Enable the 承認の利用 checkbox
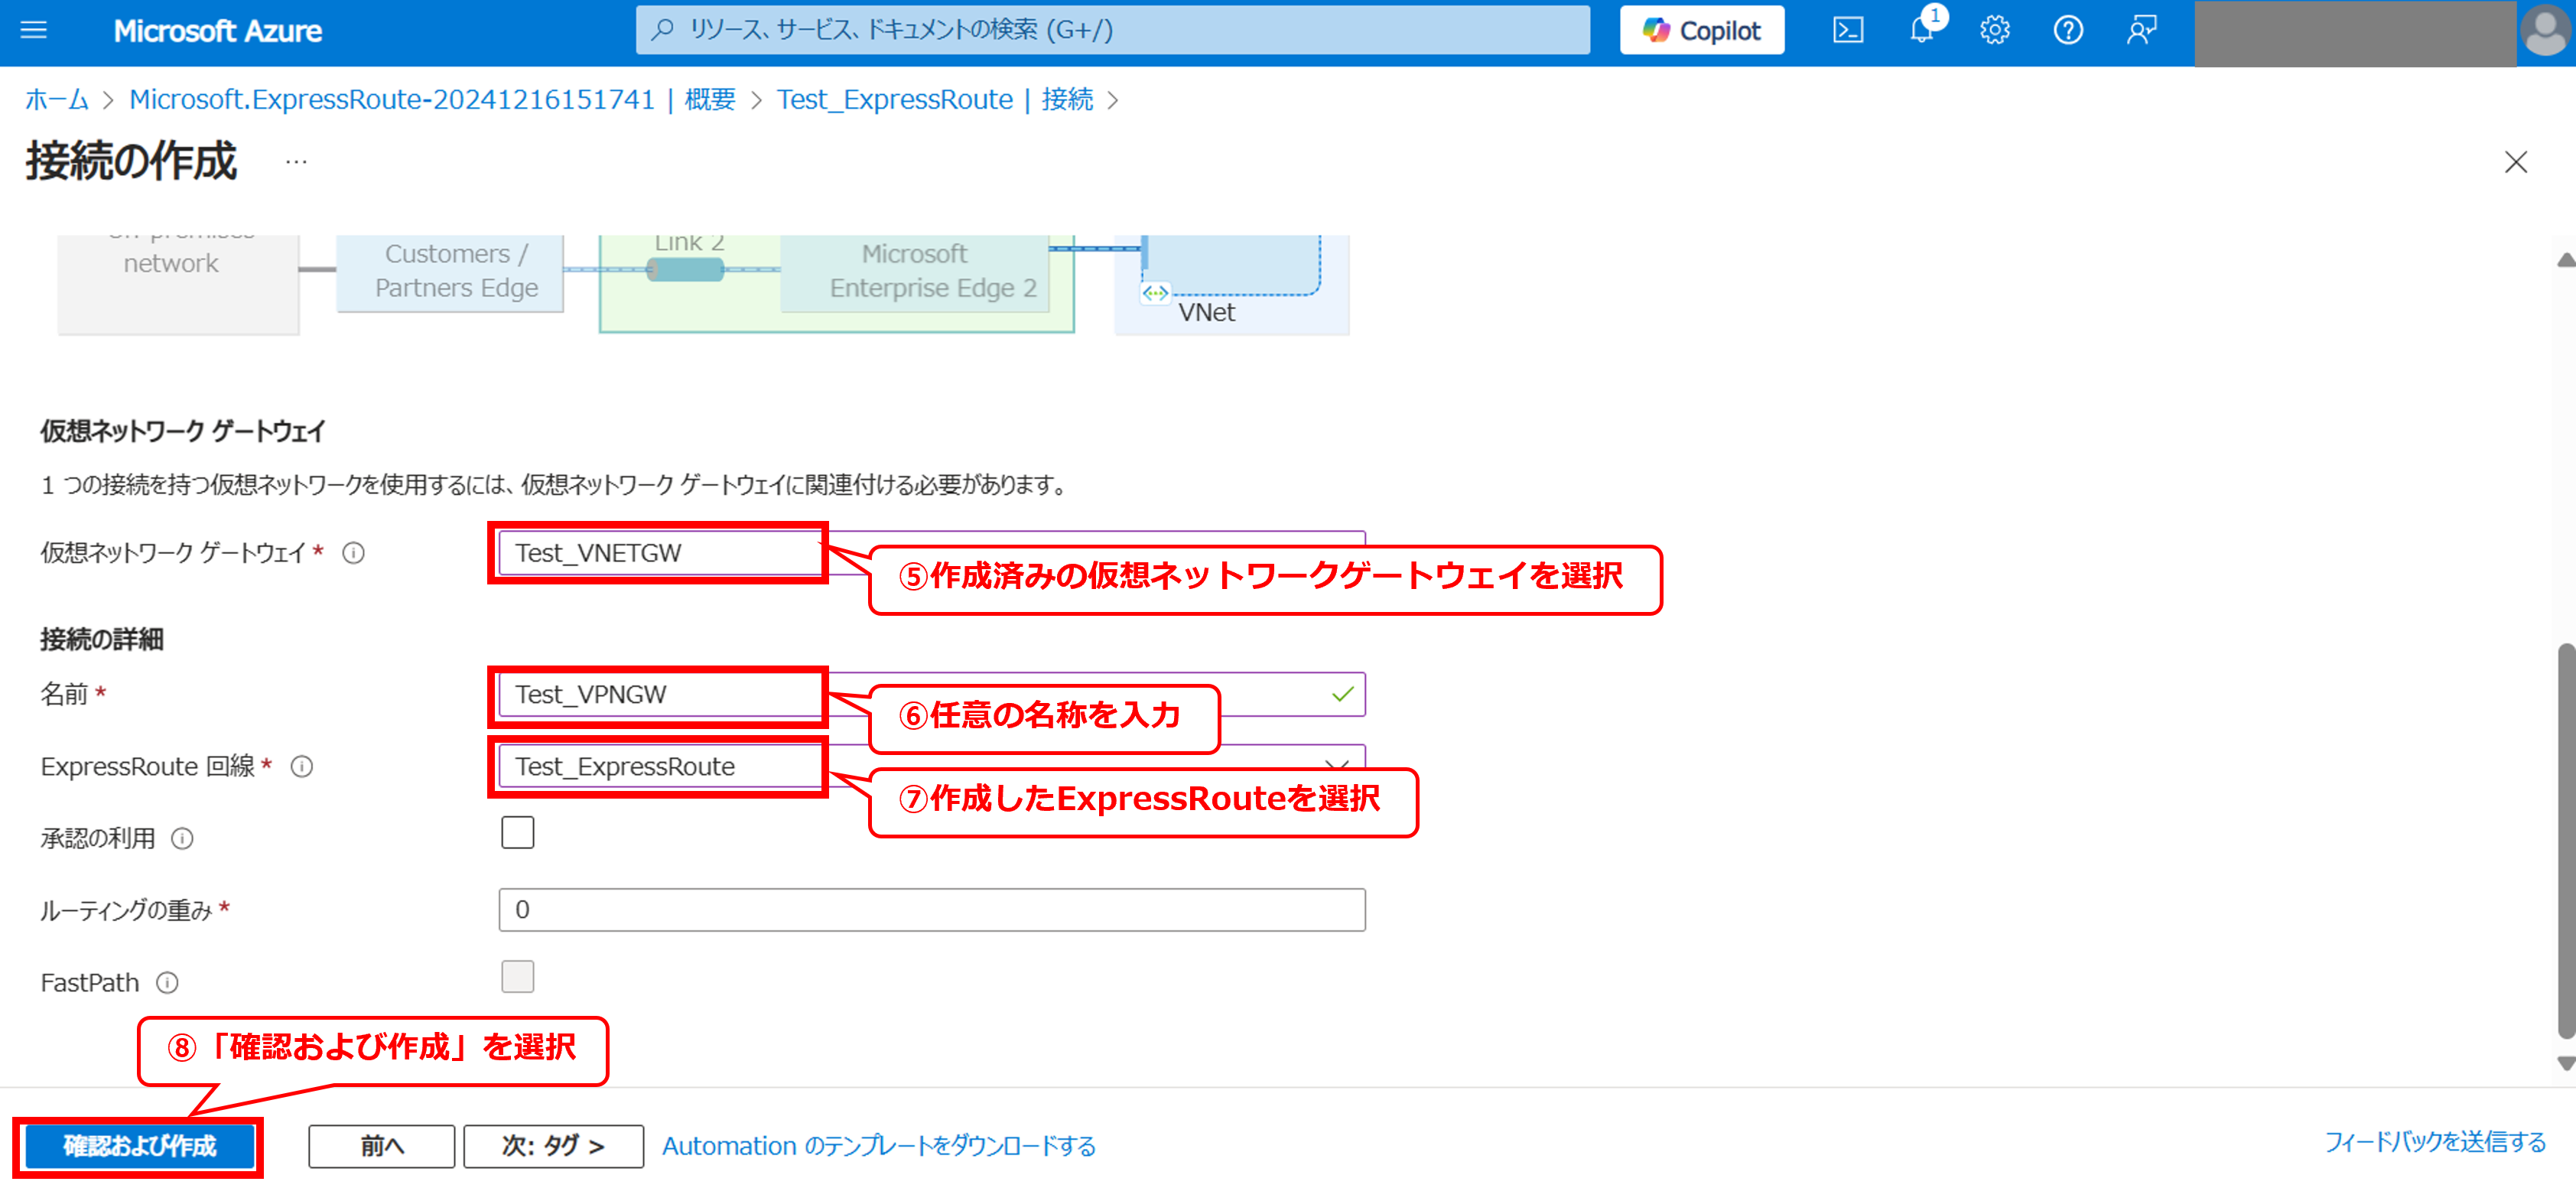 (517, 832)
